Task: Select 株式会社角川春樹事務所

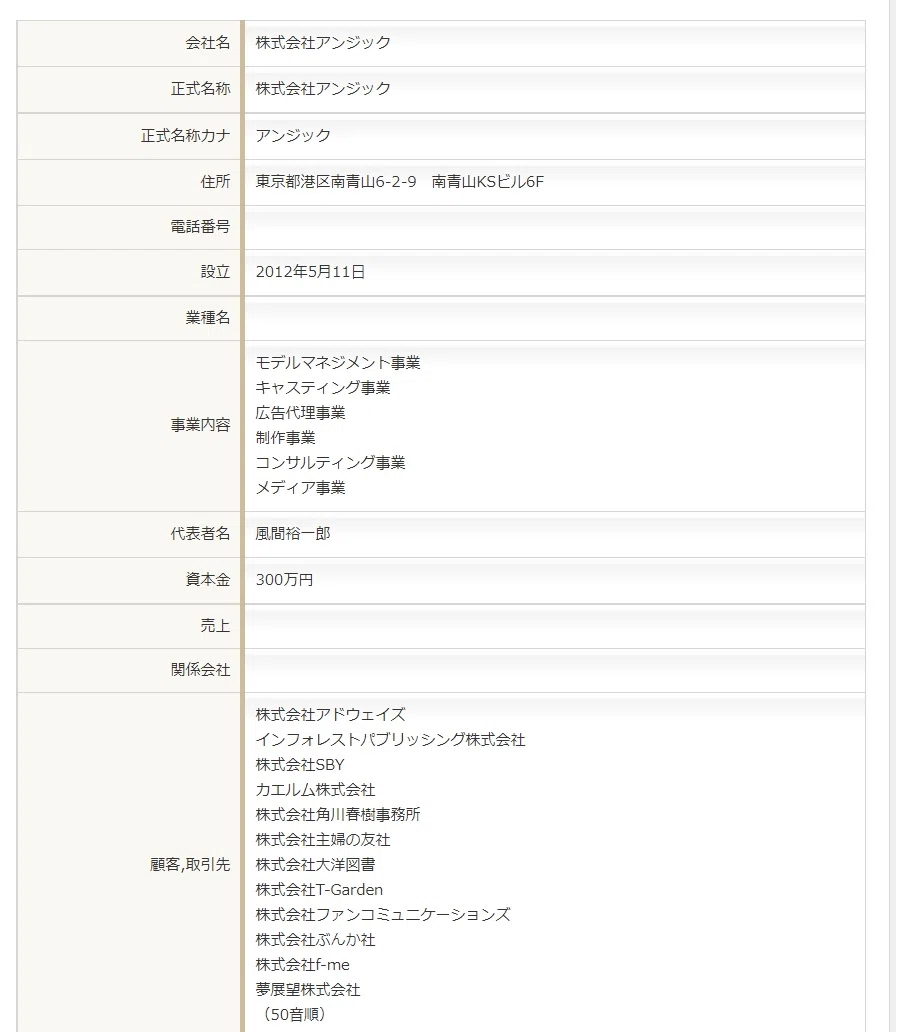Action: coord(338,815)
